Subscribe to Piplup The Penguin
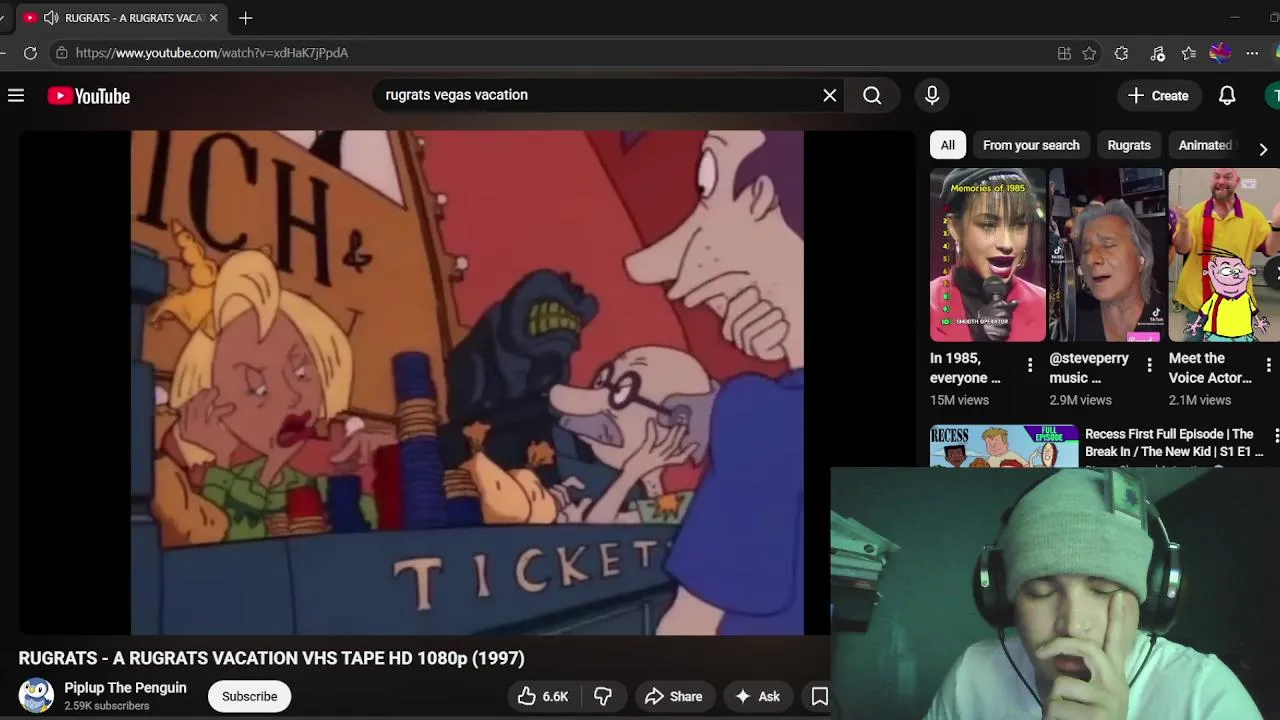This screenshot has height=720, width=1280. click(x=250, y=697)
